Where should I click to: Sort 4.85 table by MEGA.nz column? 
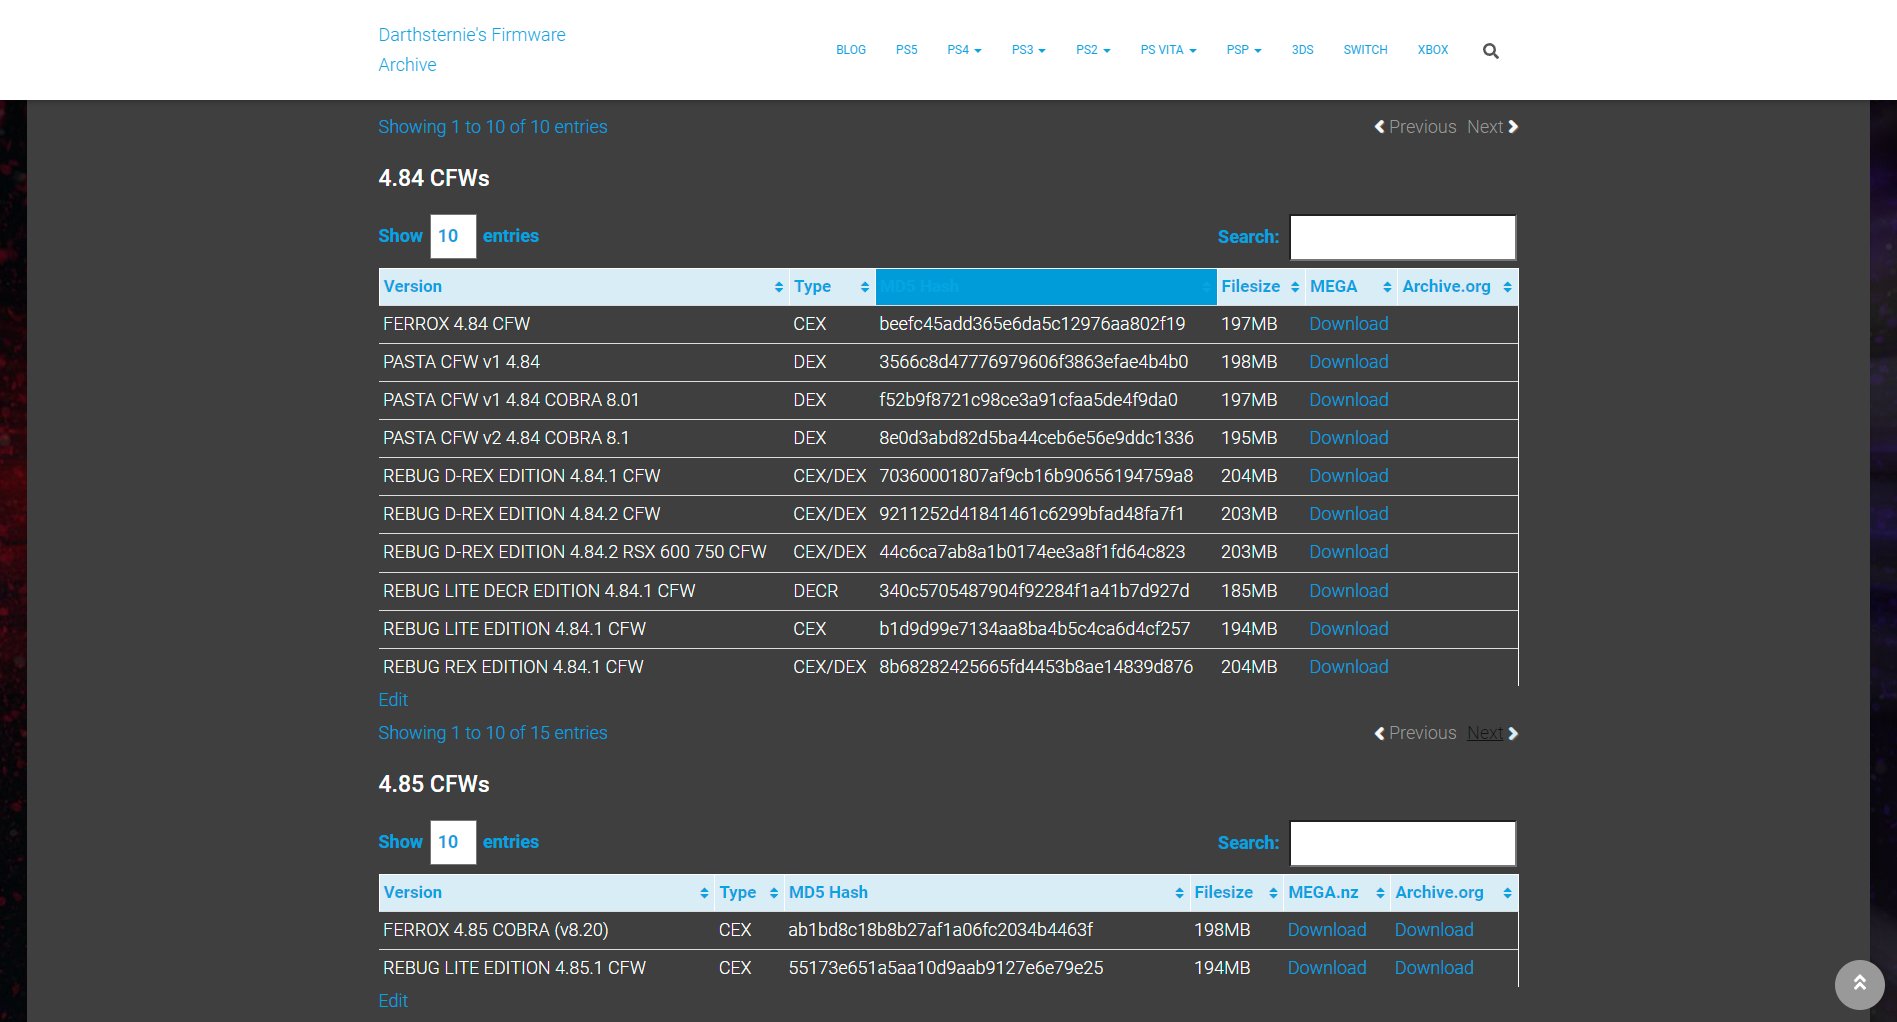pyautogui.click(x=1337, y=893)
